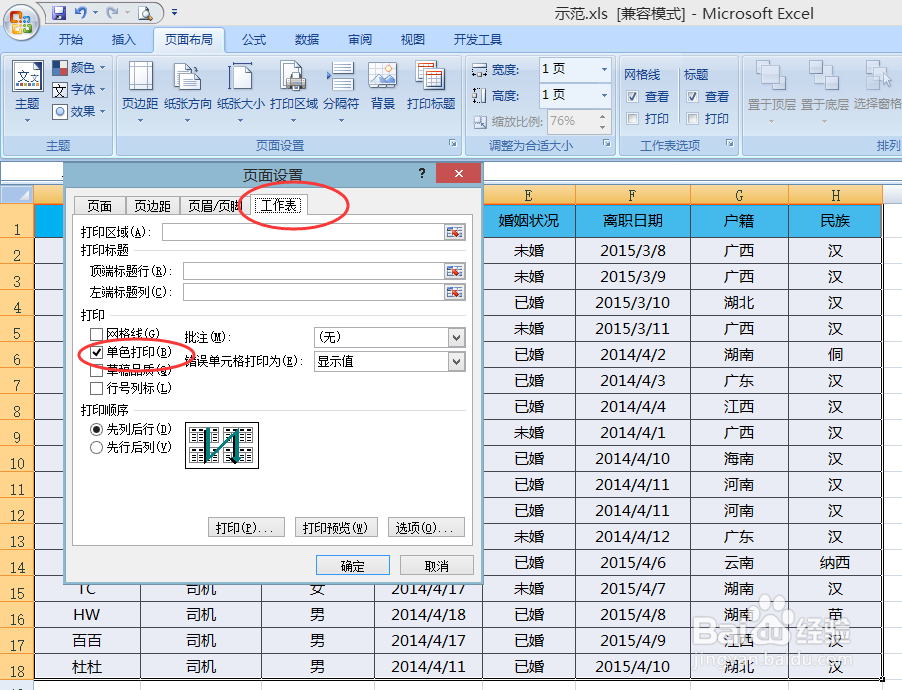Switch to the 公式 ribbon tab
The image size is (902, 690).
[254, 39]
